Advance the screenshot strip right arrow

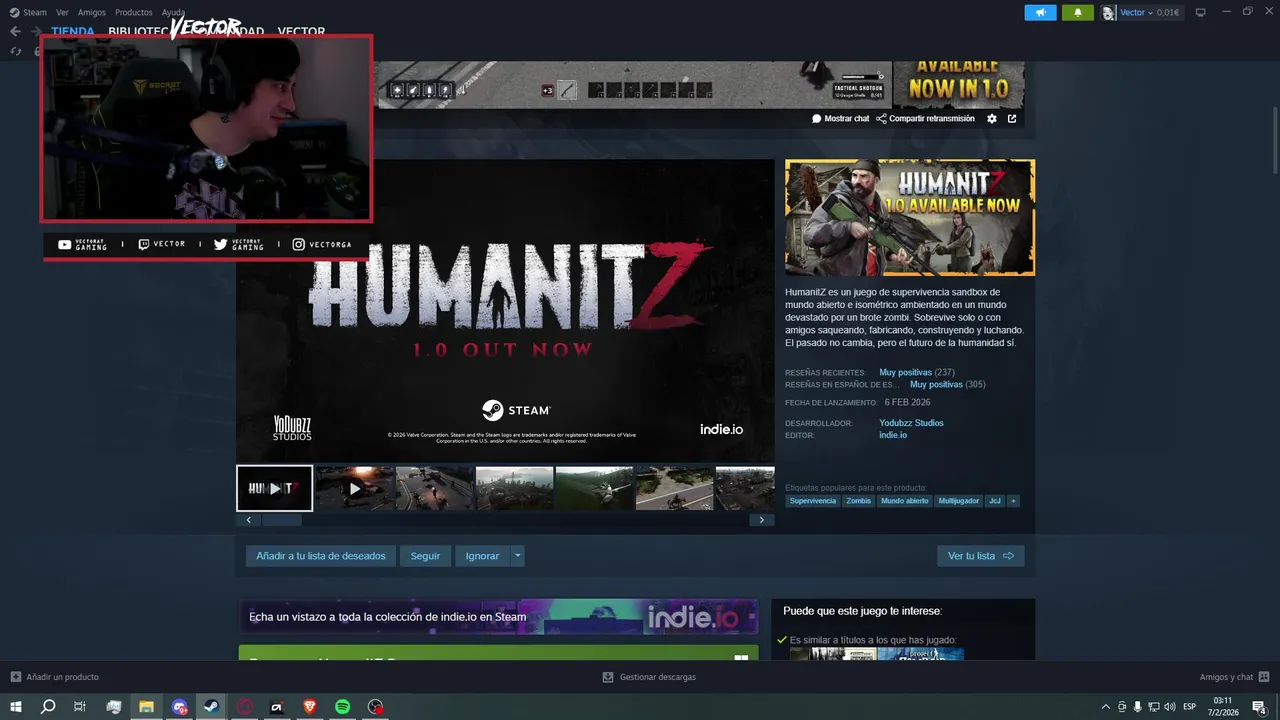[x=762, y=520]
